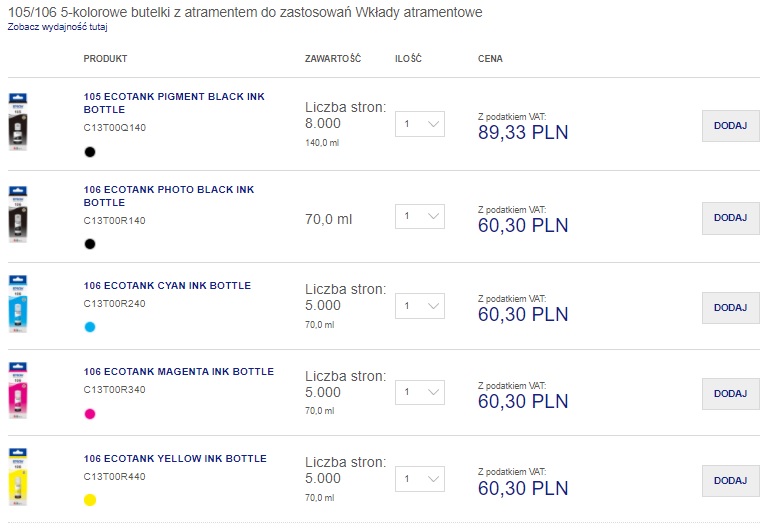Image resolution: width=768 pixels, height=530 pixels.
Task: Click the black dot under C13T00Q140
Action: click(x=90, y=152)
